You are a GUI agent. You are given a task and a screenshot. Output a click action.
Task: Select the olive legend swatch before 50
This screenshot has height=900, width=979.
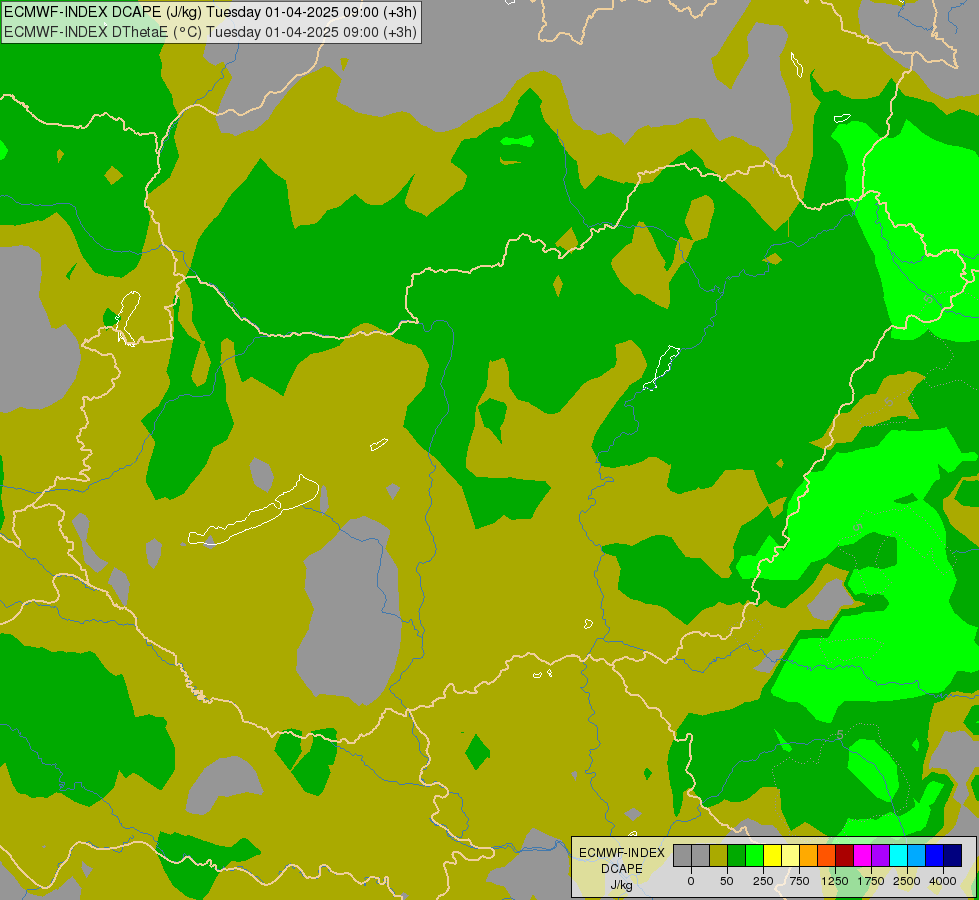point(718,856)
